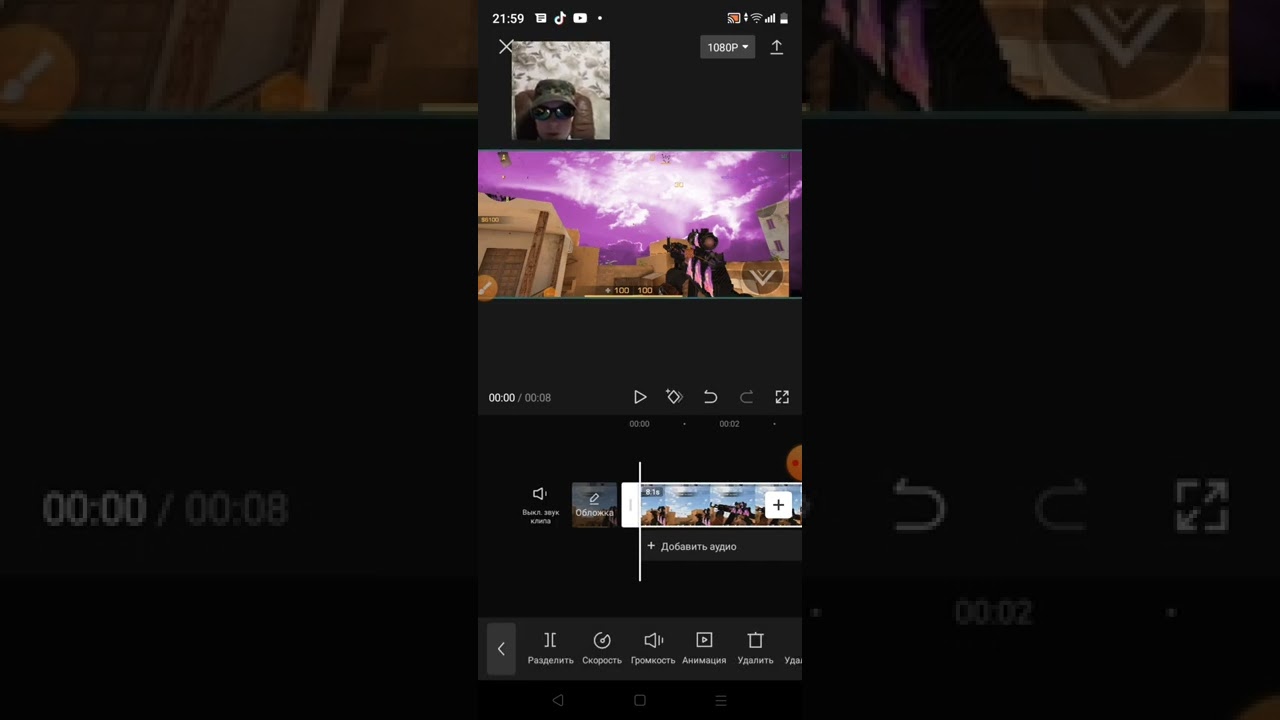Viewport: 1280px width, 720px height.
Task: Undo the last edit
Action: [710, 397]
